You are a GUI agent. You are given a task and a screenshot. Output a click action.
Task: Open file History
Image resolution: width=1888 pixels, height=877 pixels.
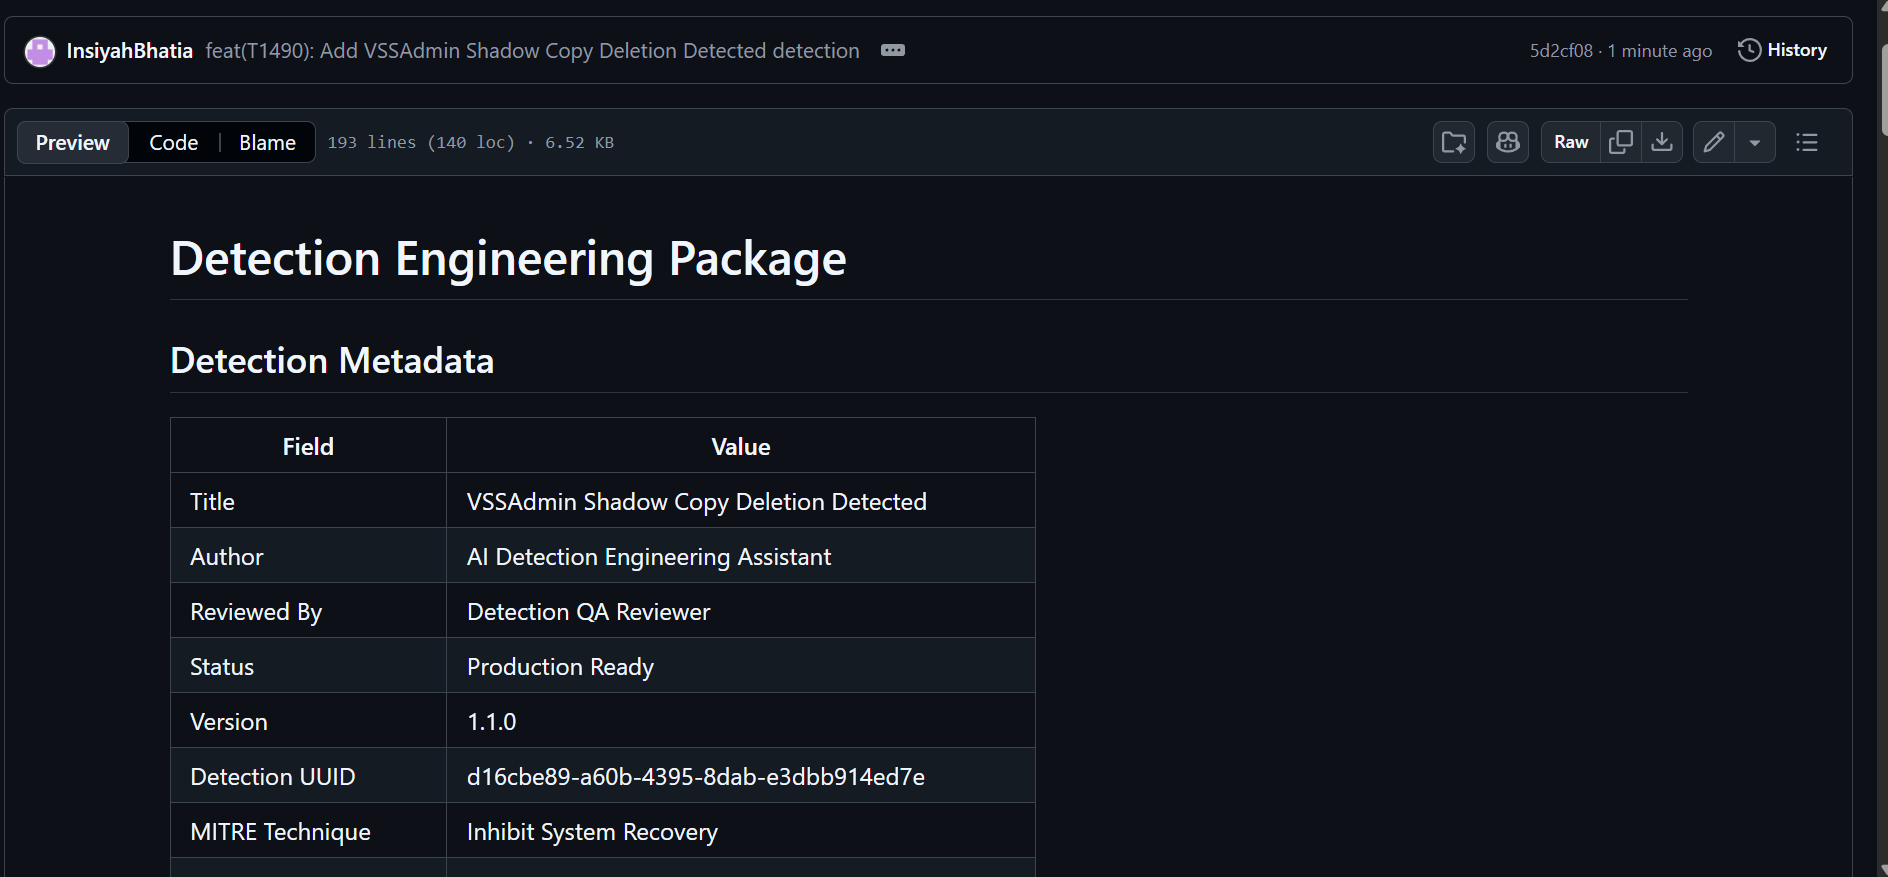click(x=1782, y=50)
